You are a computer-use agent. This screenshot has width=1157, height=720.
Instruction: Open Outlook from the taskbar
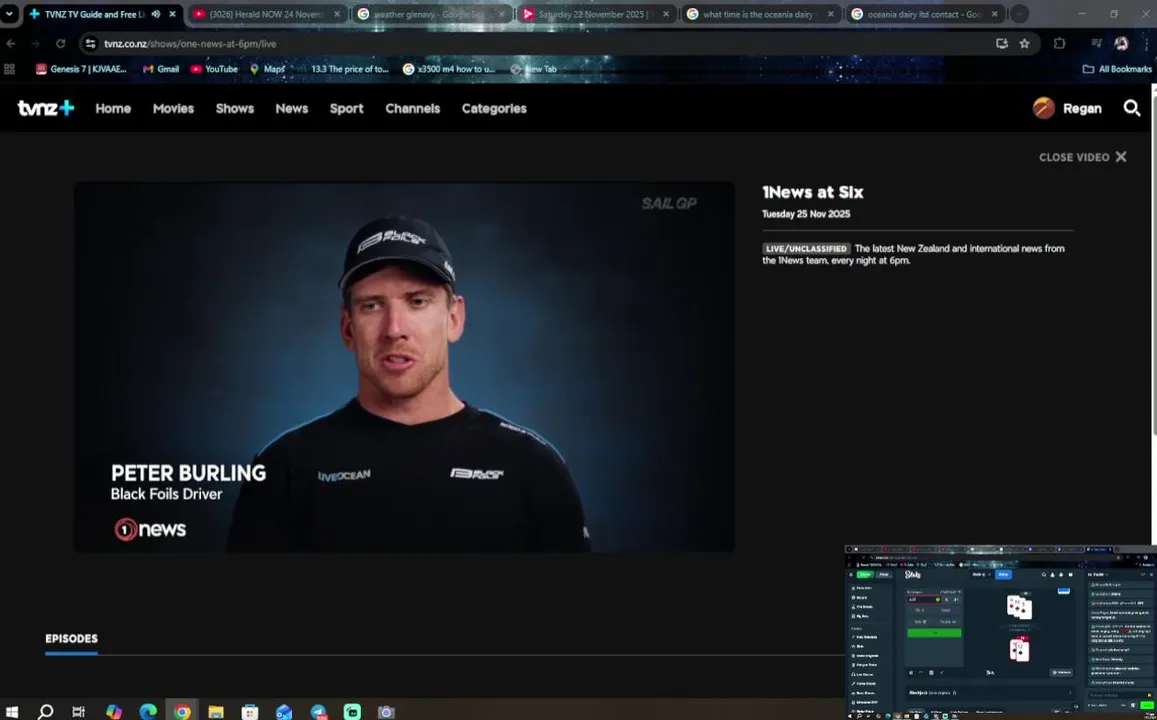pos(284,712)
